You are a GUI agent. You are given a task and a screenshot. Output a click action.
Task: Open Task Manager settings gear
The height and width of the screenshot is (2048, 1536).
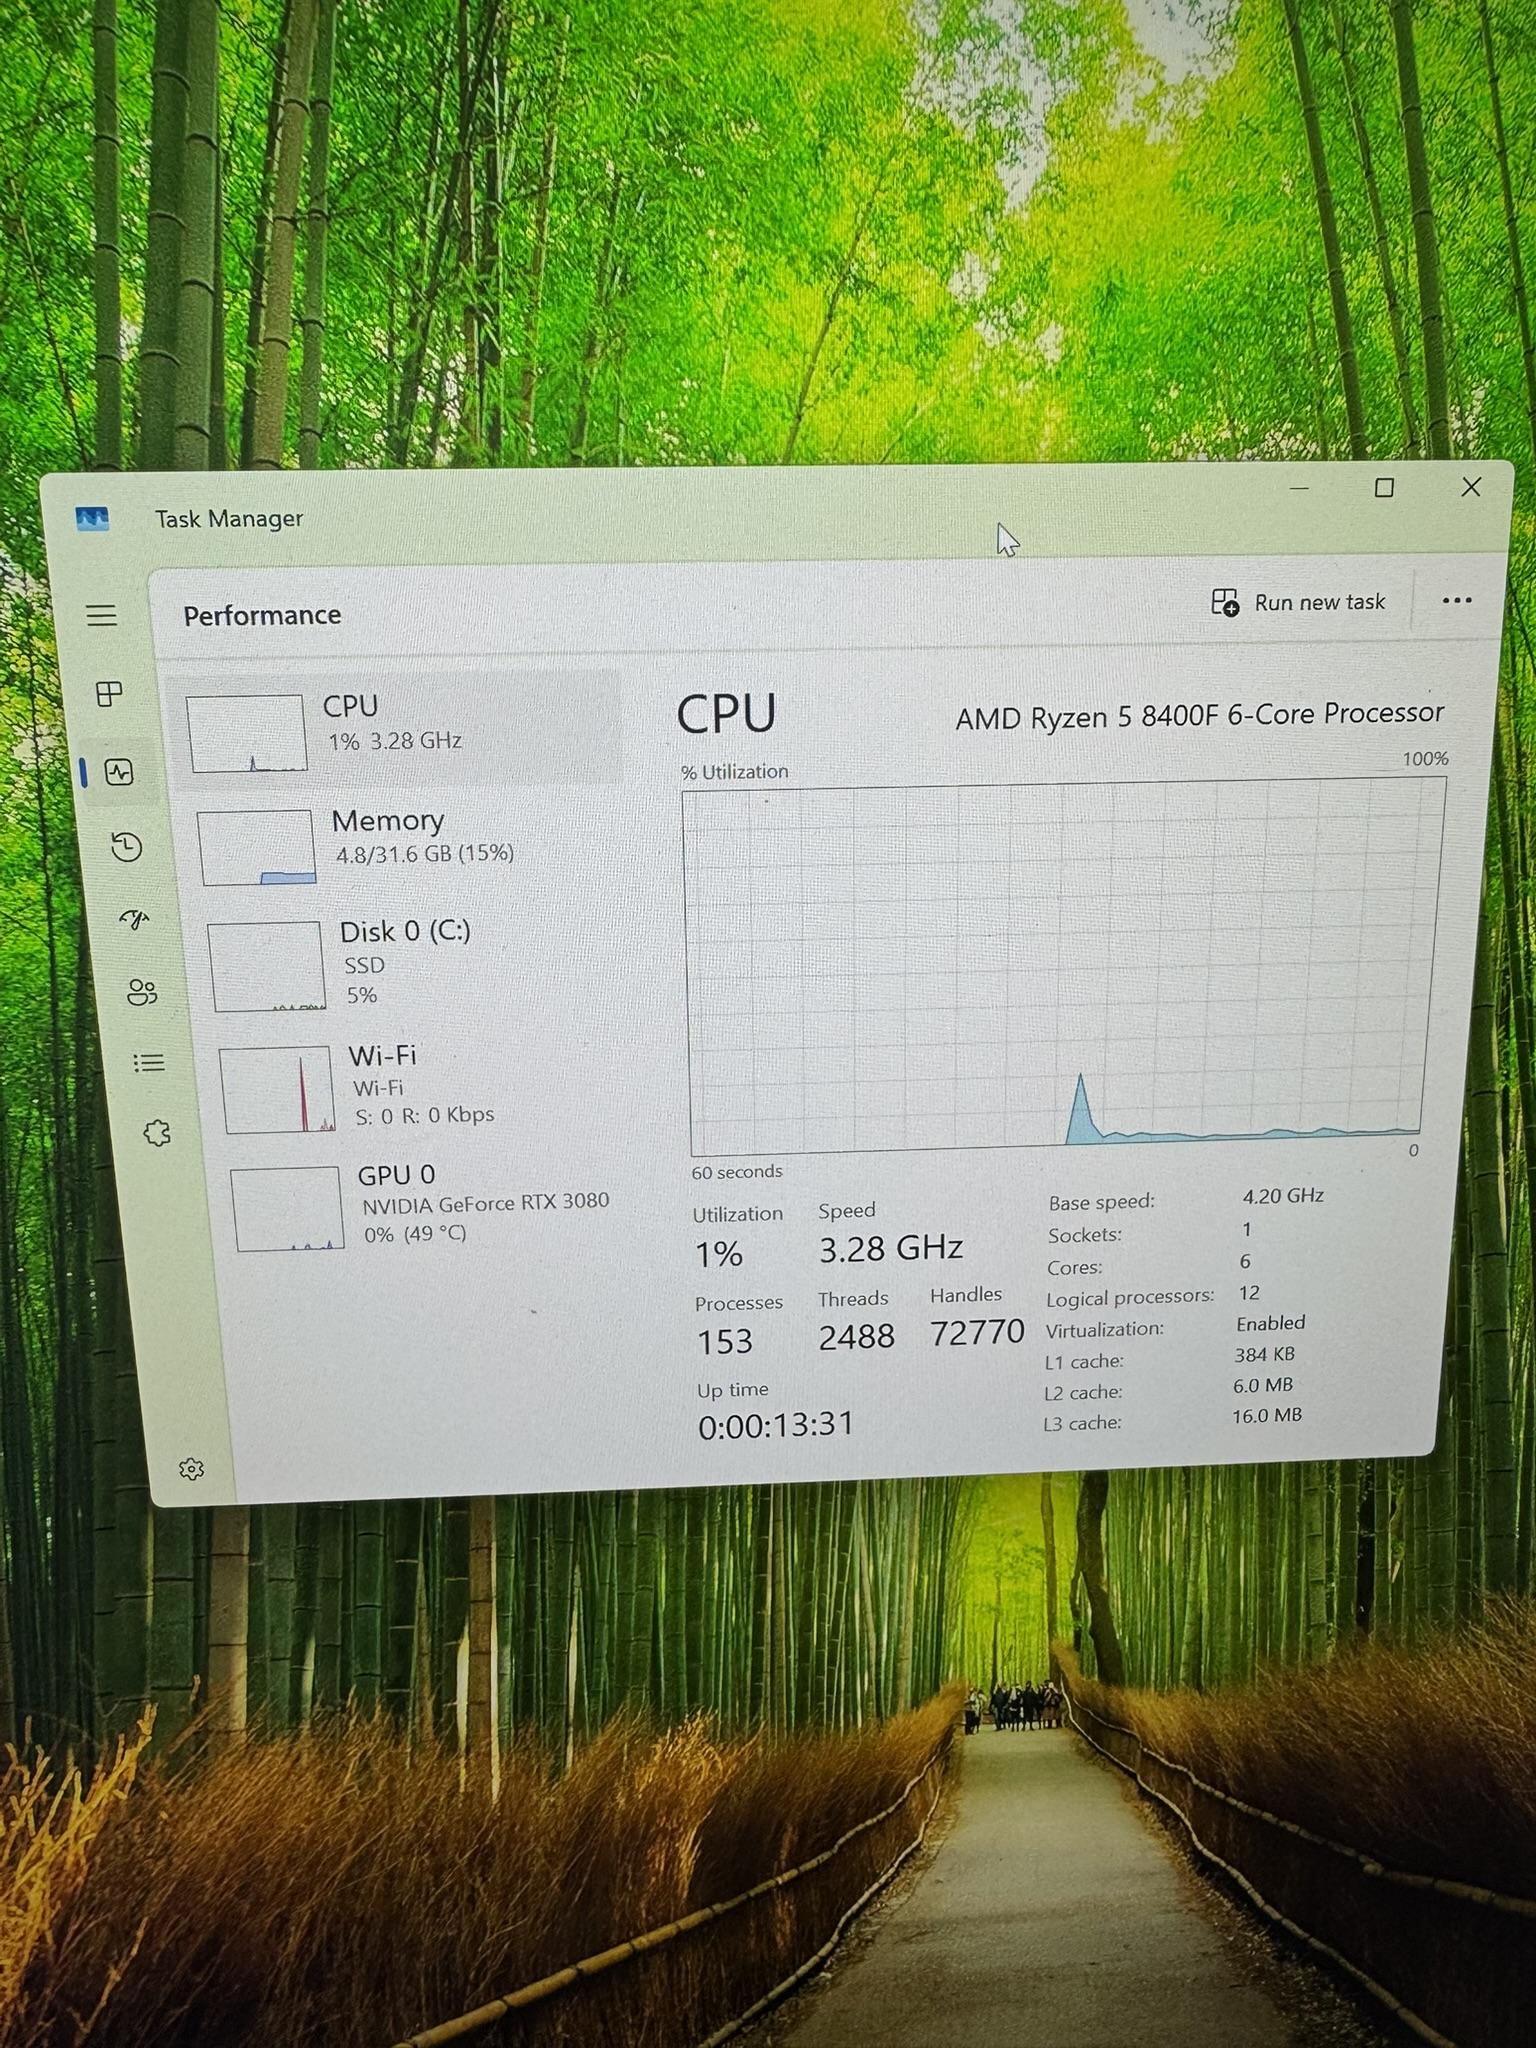coord(191,1468)
